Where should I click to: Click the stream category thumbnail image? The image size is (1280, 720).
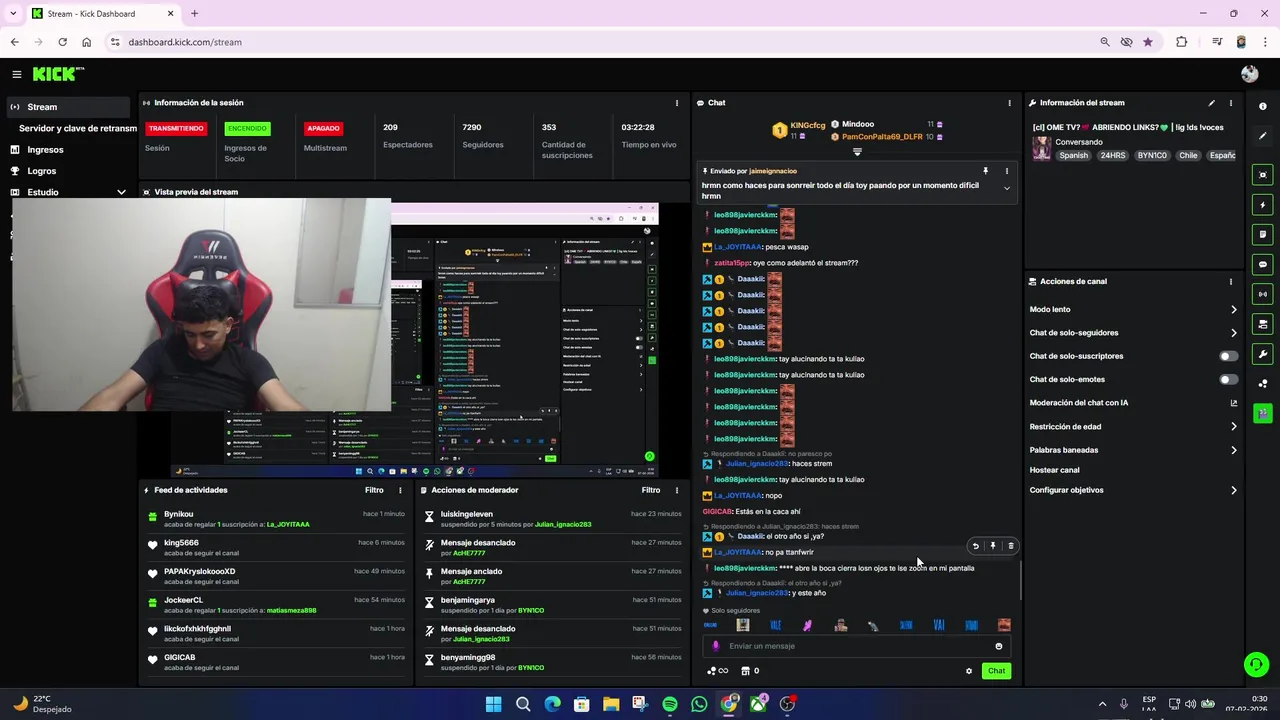pos(1042,148)
